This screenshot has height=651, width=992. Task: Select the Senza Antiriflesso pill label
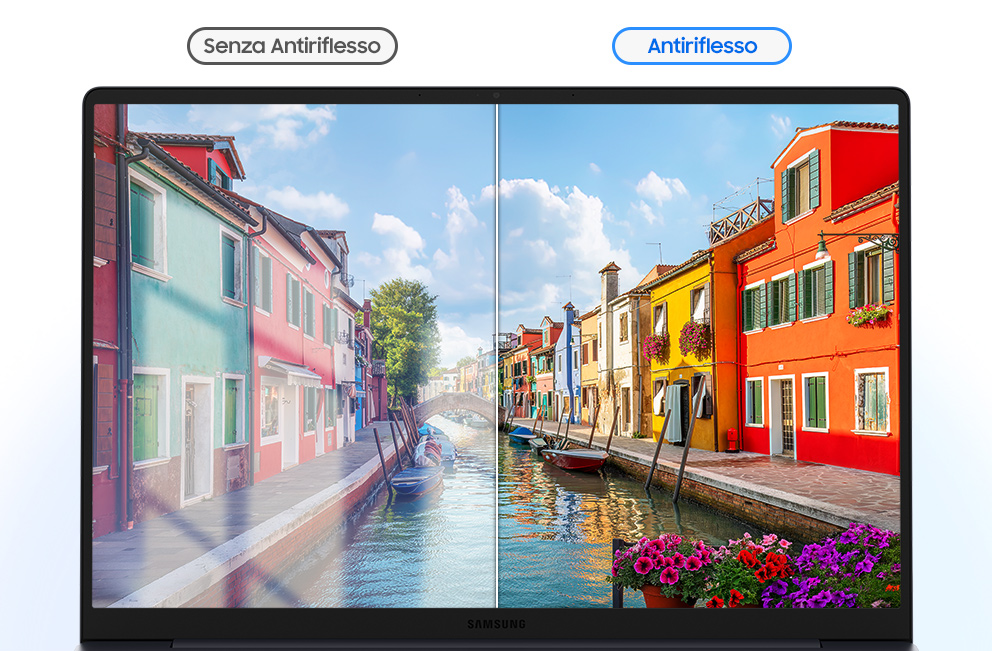[292, 46]
